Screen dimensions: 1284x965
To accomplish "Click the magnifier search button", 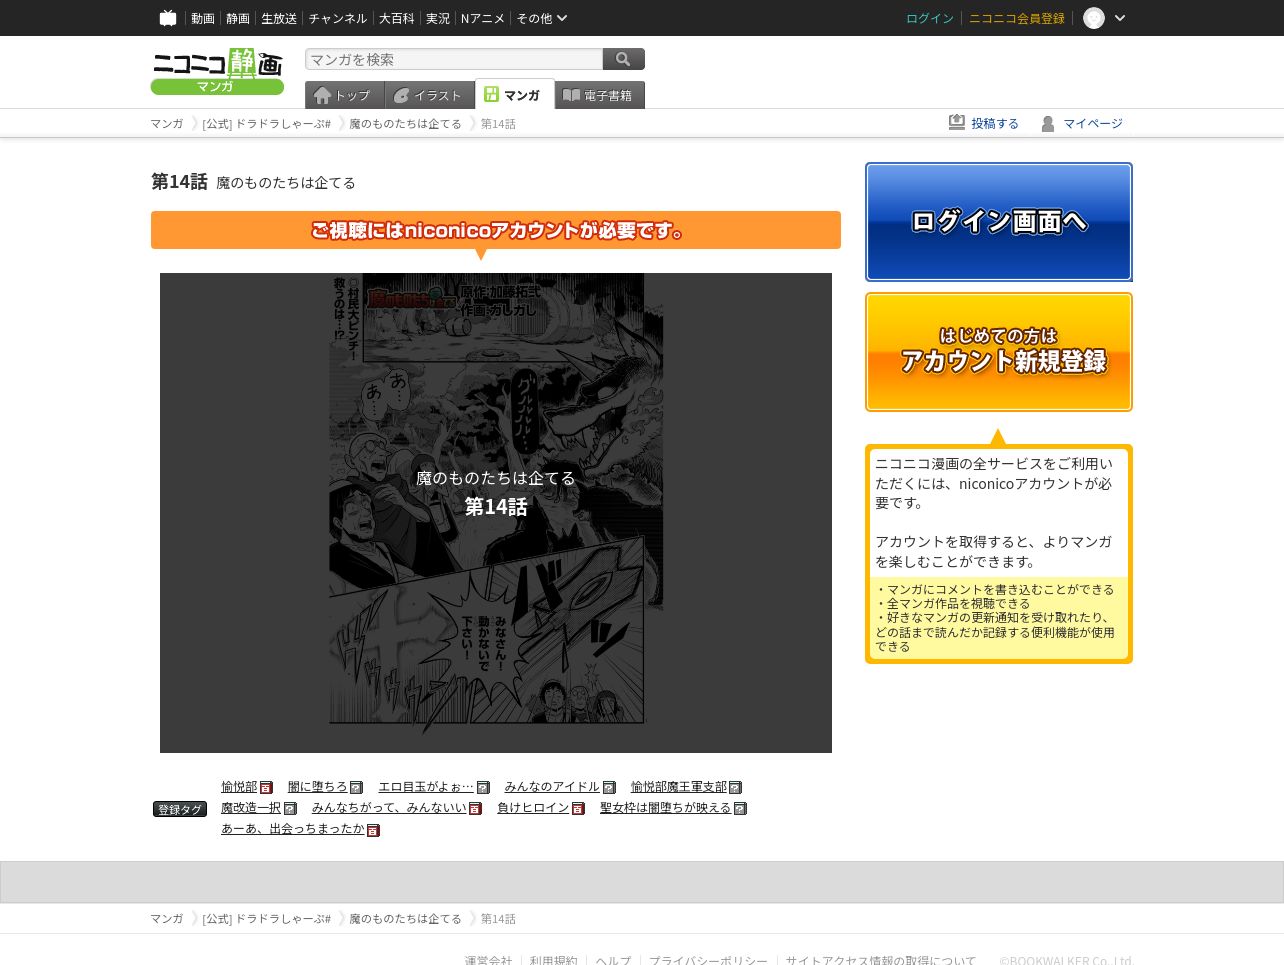I will click(624, 59).
